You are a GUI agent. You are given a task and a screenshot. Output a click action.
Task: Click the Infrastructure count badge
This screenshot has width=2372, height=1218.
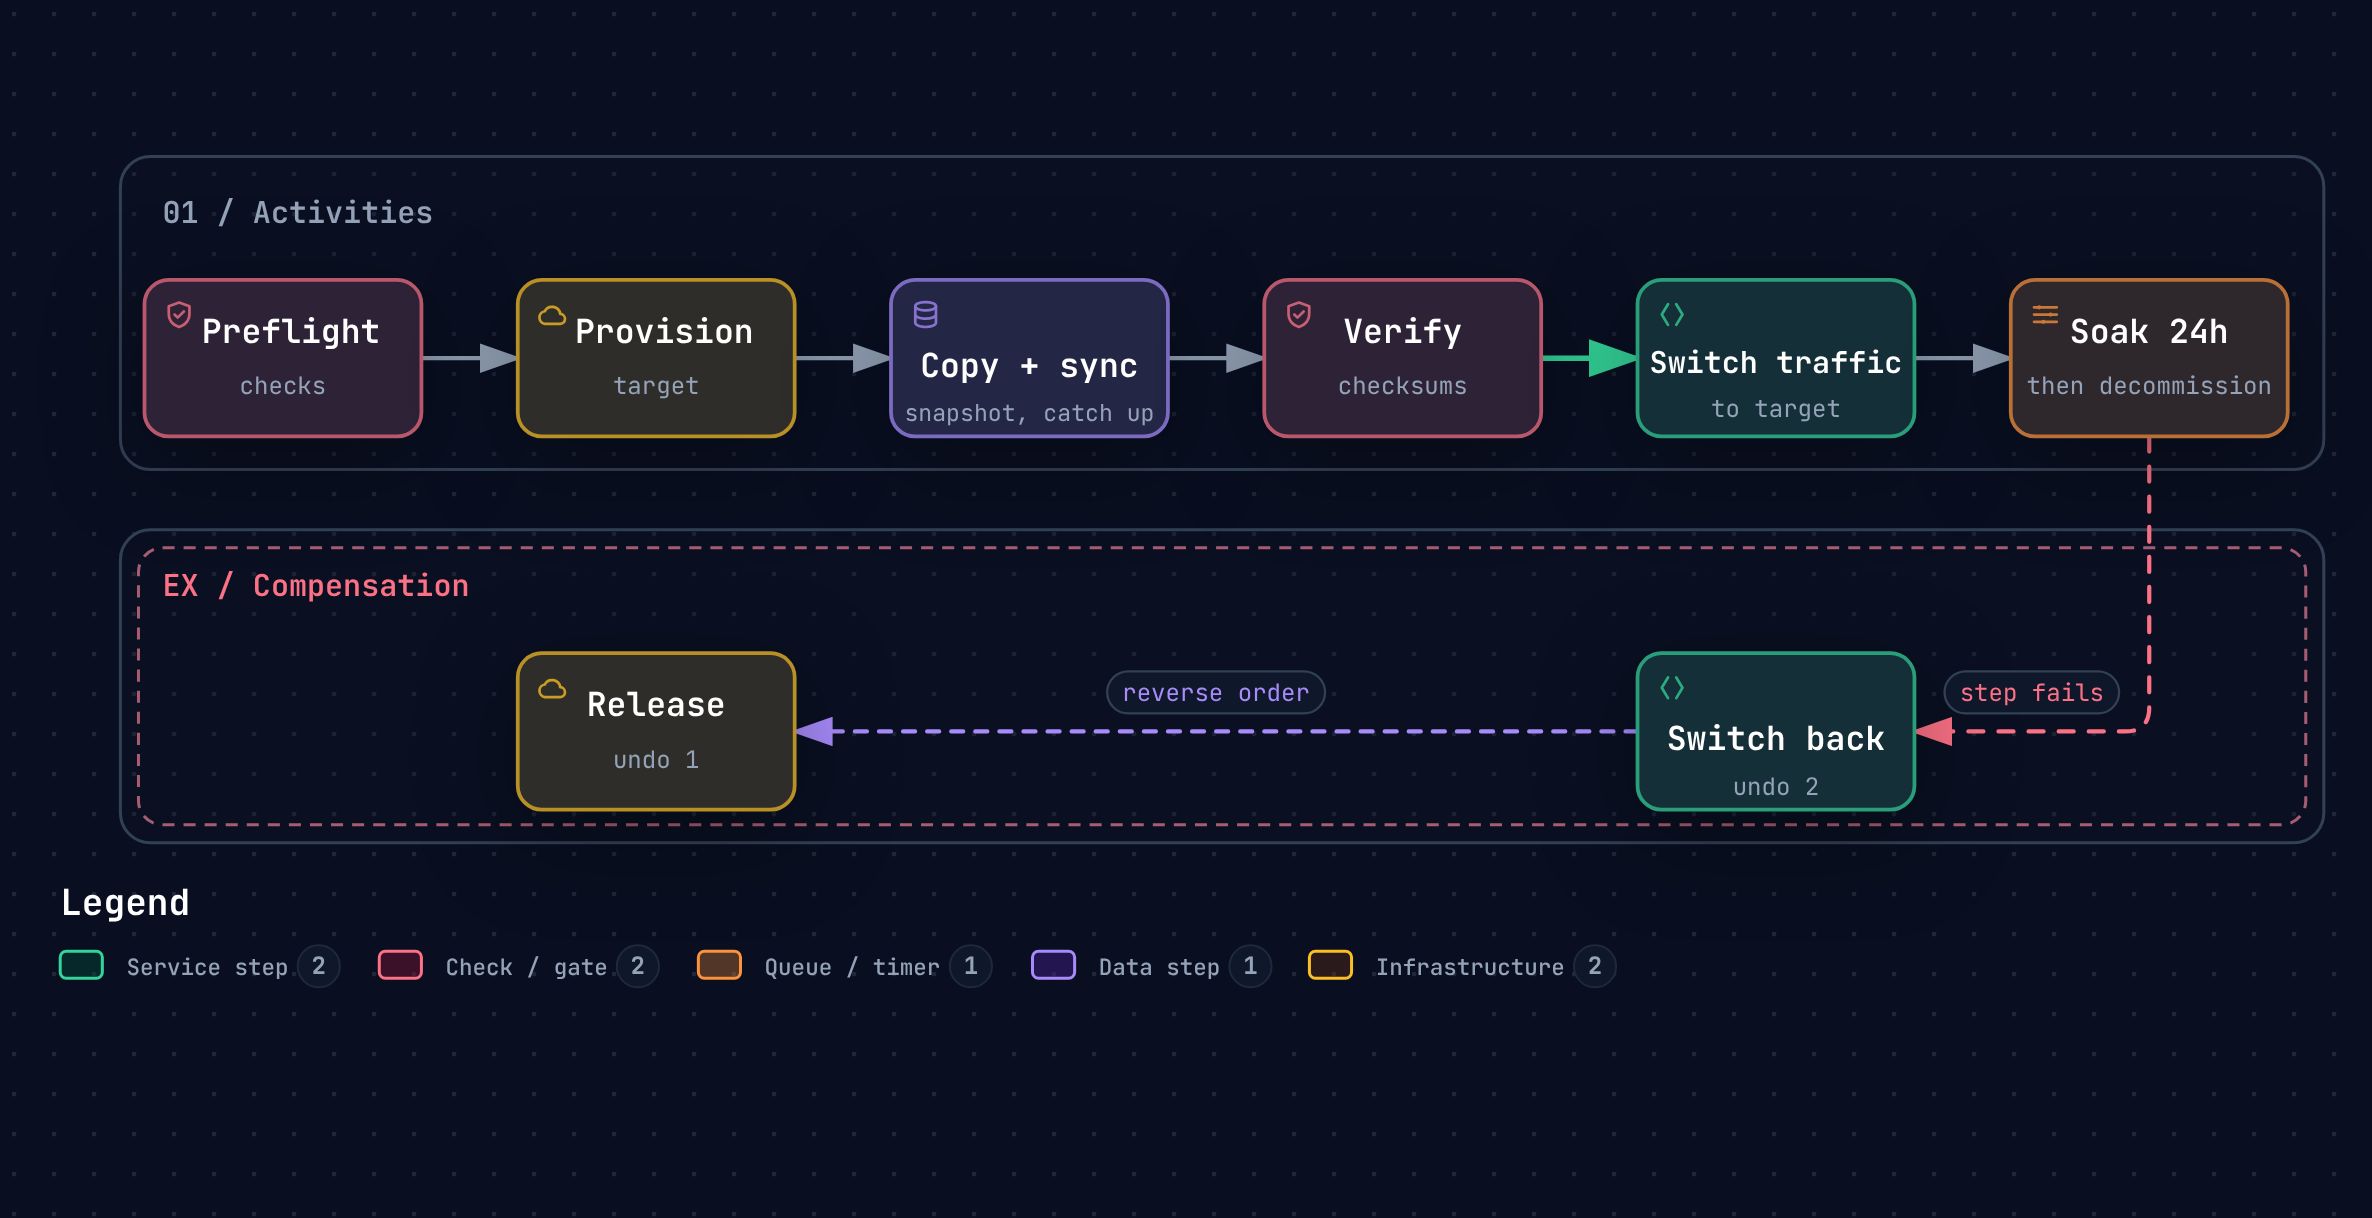pyautogui.click(x=1595, y=966)
